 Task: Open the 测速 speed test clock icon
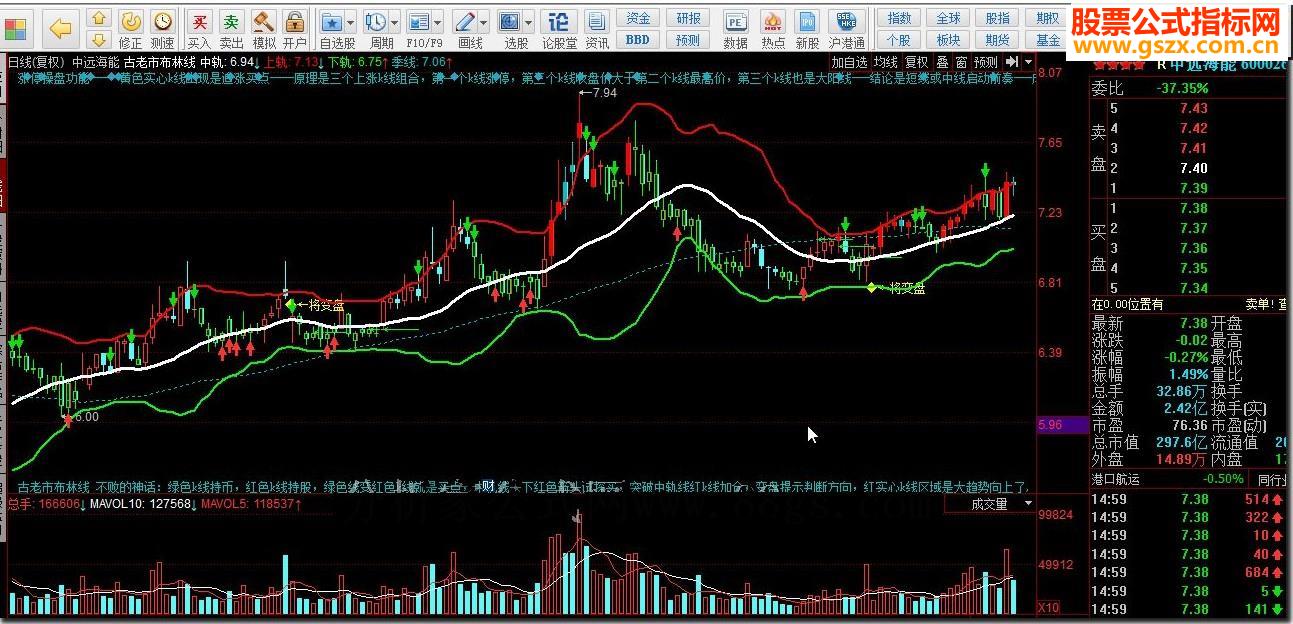tap(162, 27)
